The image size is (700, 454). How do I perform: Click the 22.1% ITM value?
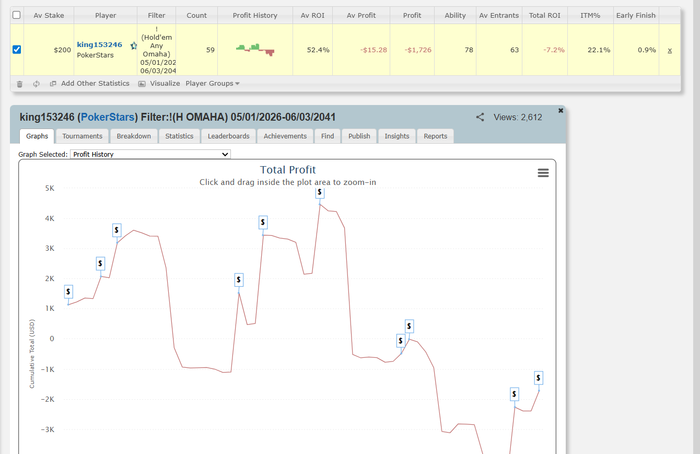pyautogui.click(x=599, y=50)
